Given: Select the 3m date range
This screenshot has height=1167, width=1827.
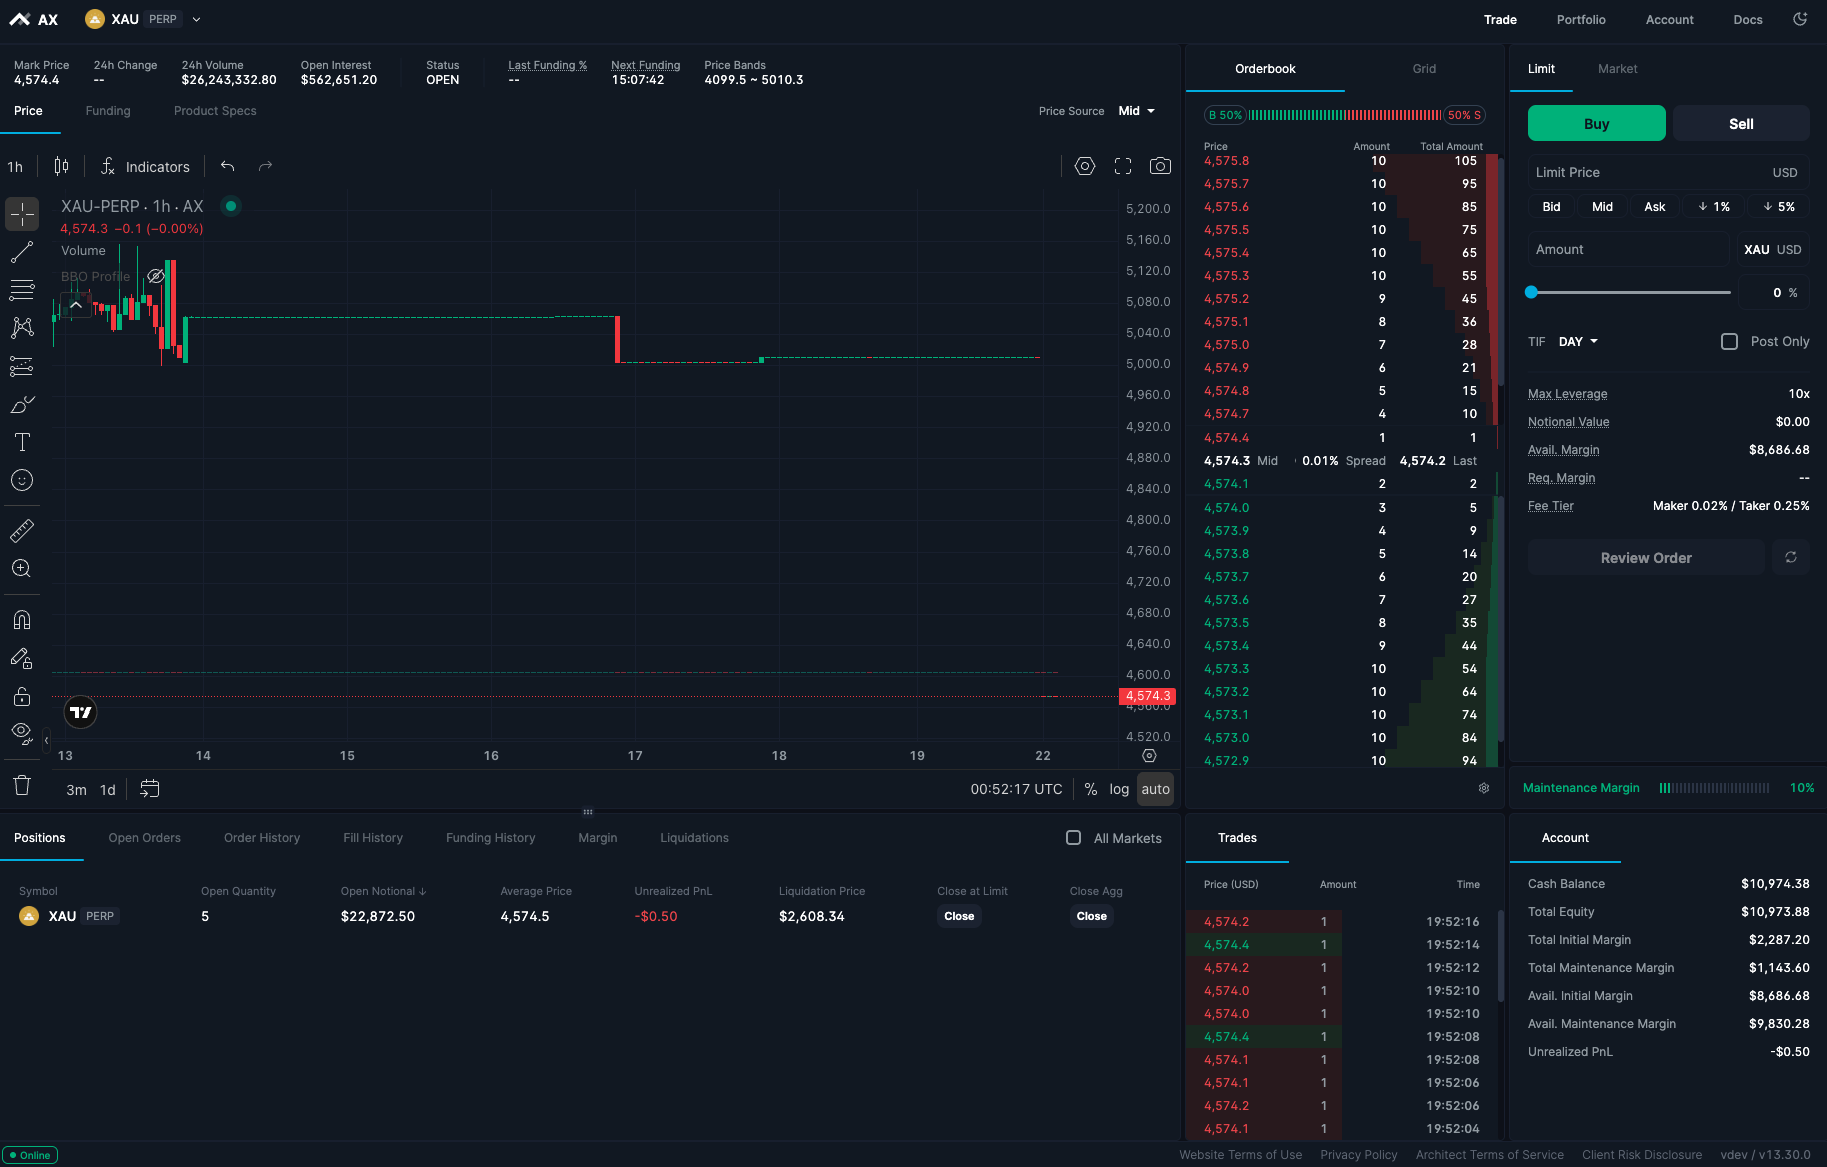Looking at the screenshot, I should tap(76, 790).
